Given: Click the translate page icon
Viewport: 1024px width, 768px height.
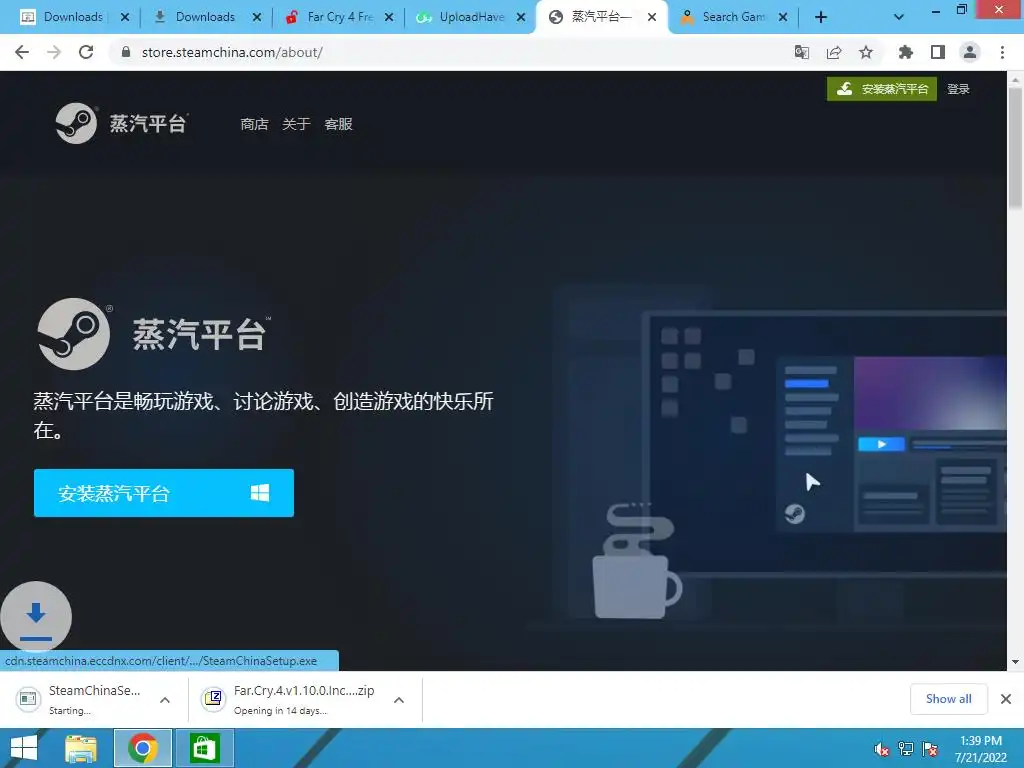Looking at the screenshot, I should 801,52.
